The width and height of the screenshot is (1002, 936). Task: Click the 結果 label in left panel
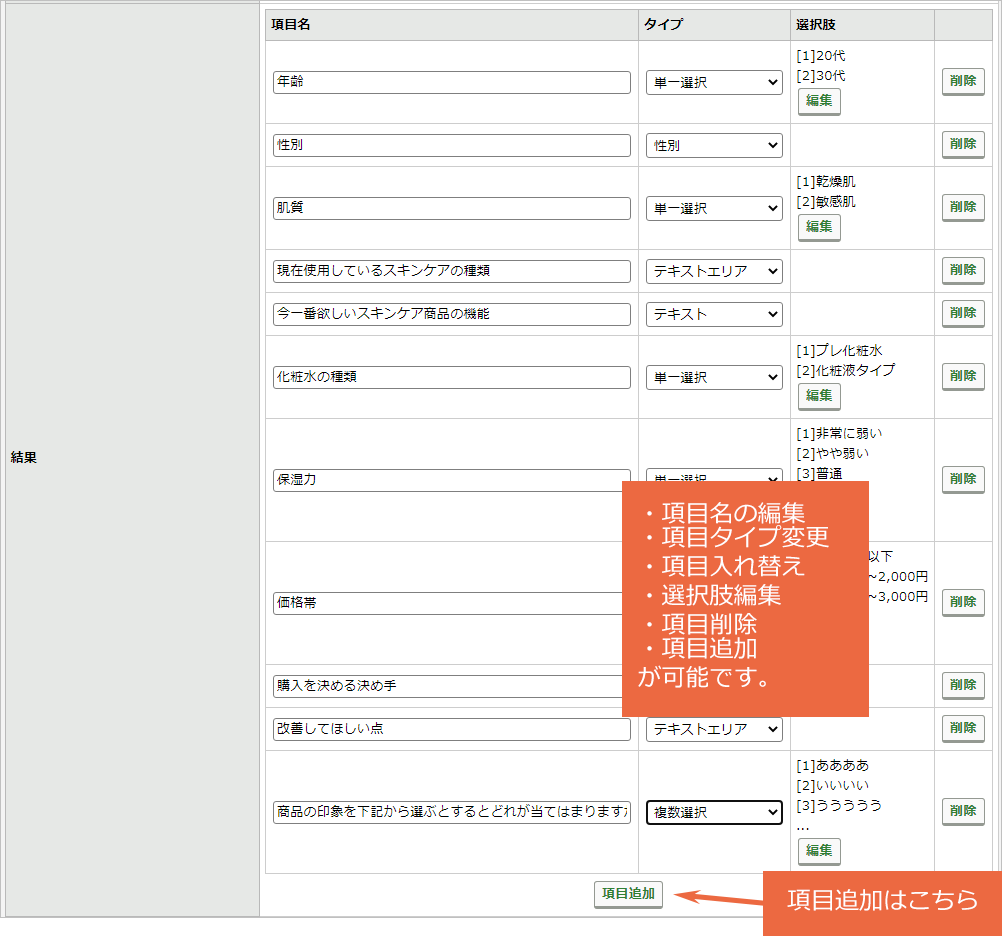(x=24, y=457)
